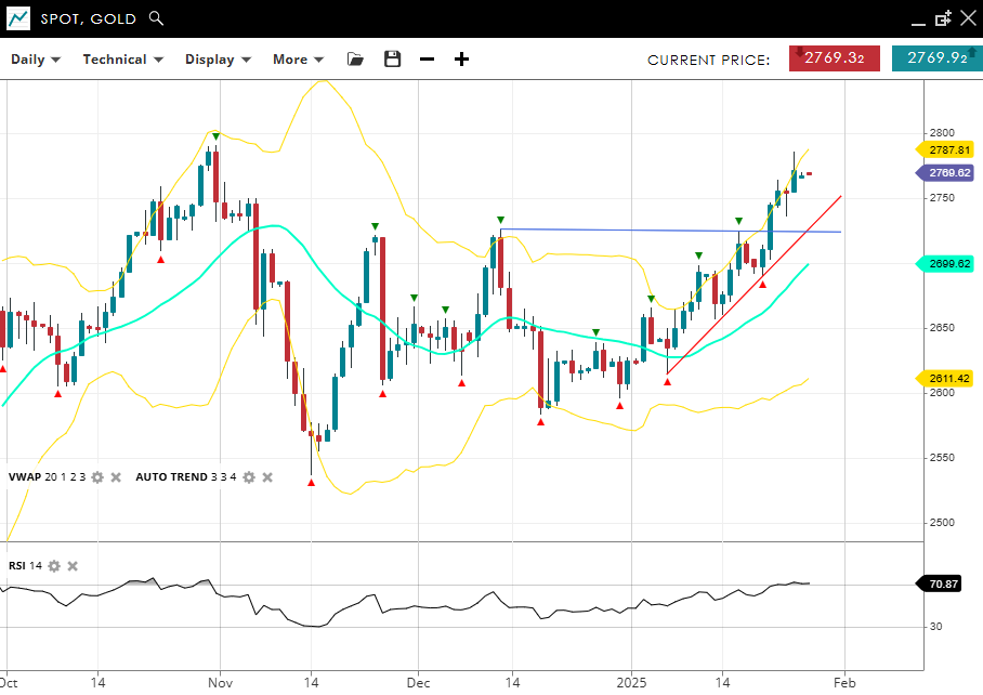
Task: Open the symbol search magnifier icon
Action: click(155, 18)
